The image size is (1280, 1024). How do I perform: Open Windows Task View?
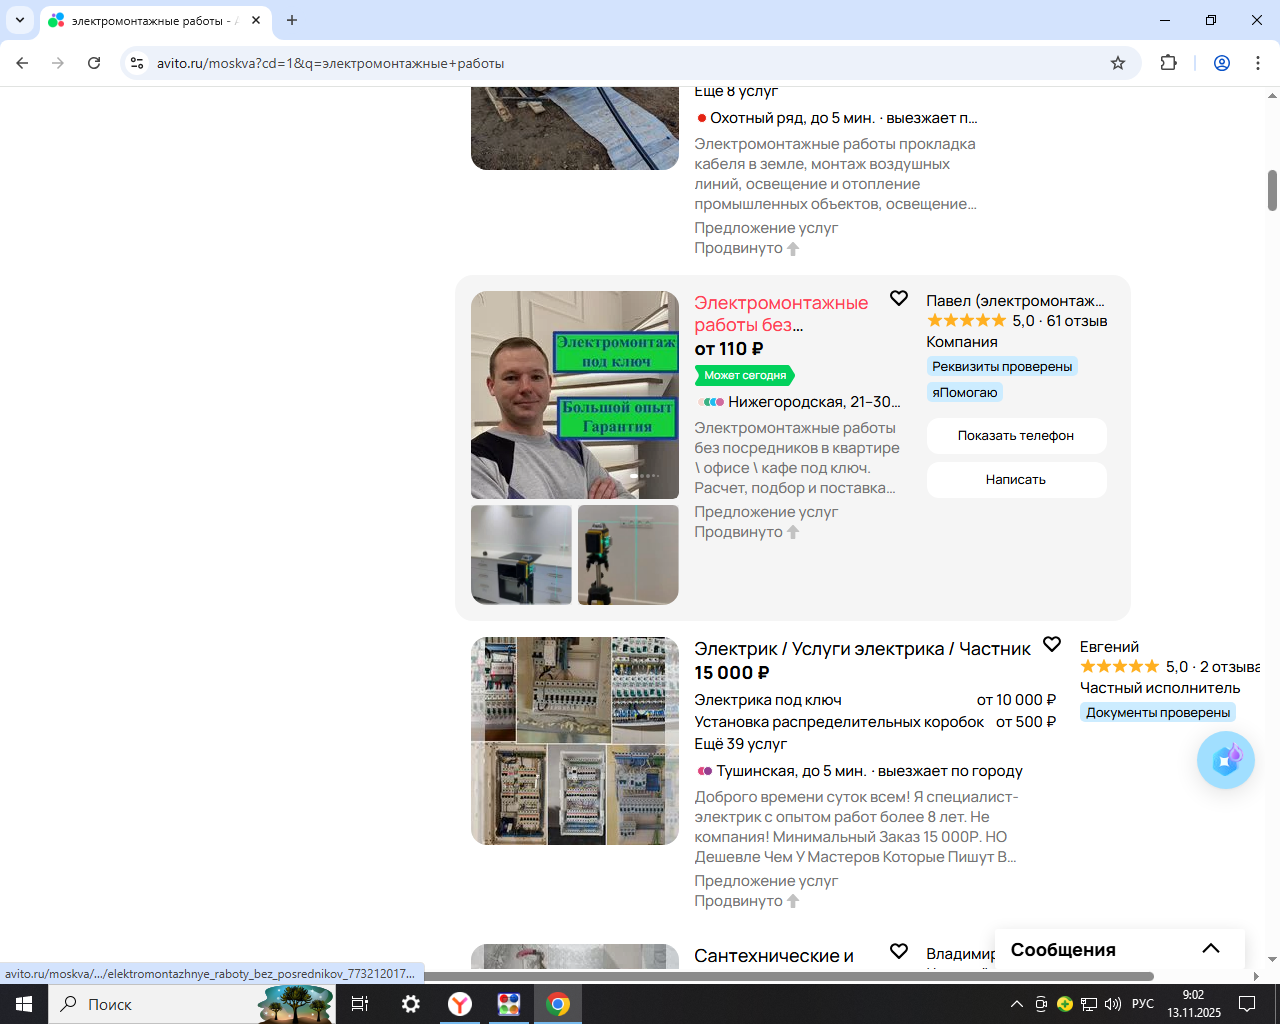[x=360, y=1004]
